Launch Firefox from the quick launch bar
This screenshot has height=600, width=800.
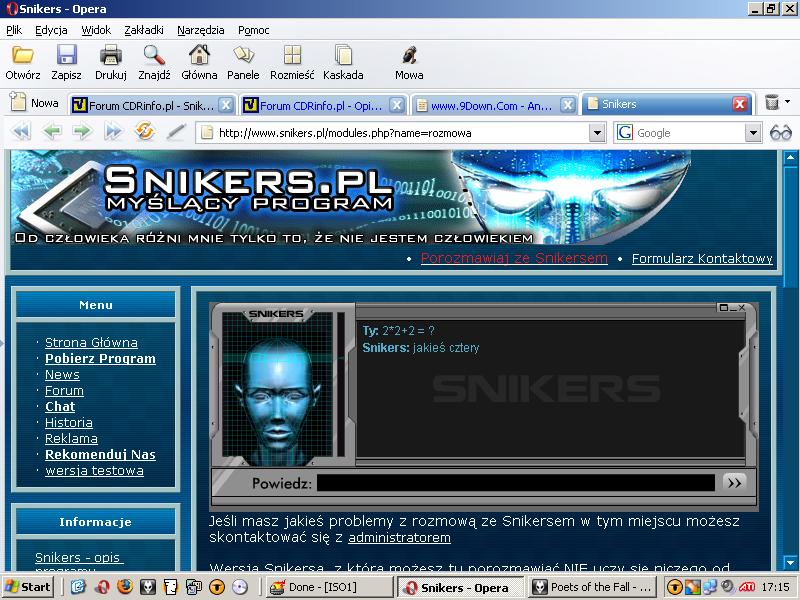124,587
